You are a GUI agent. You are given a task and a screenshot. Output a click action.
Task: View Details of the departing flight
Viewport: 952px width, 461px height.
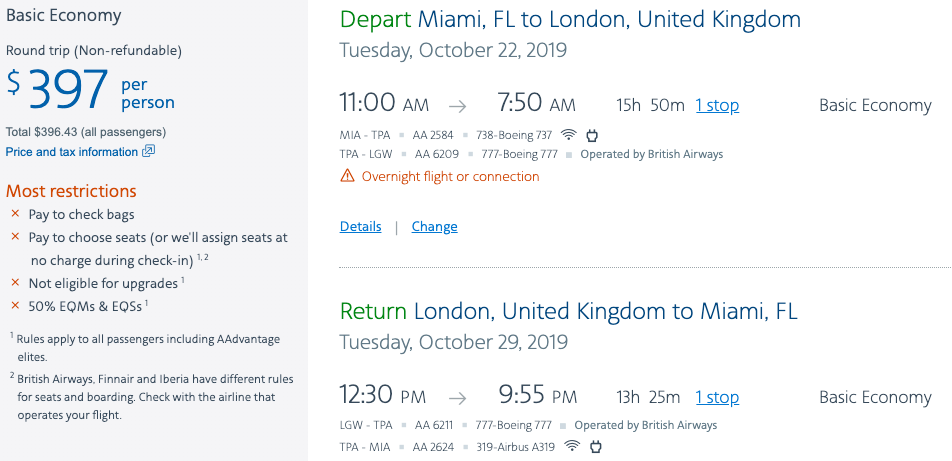(360, 227)
